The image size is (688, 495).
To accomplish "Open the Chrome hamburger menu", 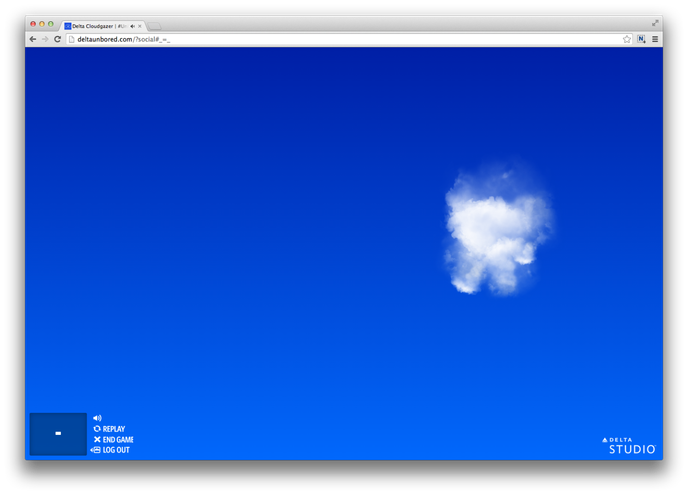I will (x=655, y=39).
